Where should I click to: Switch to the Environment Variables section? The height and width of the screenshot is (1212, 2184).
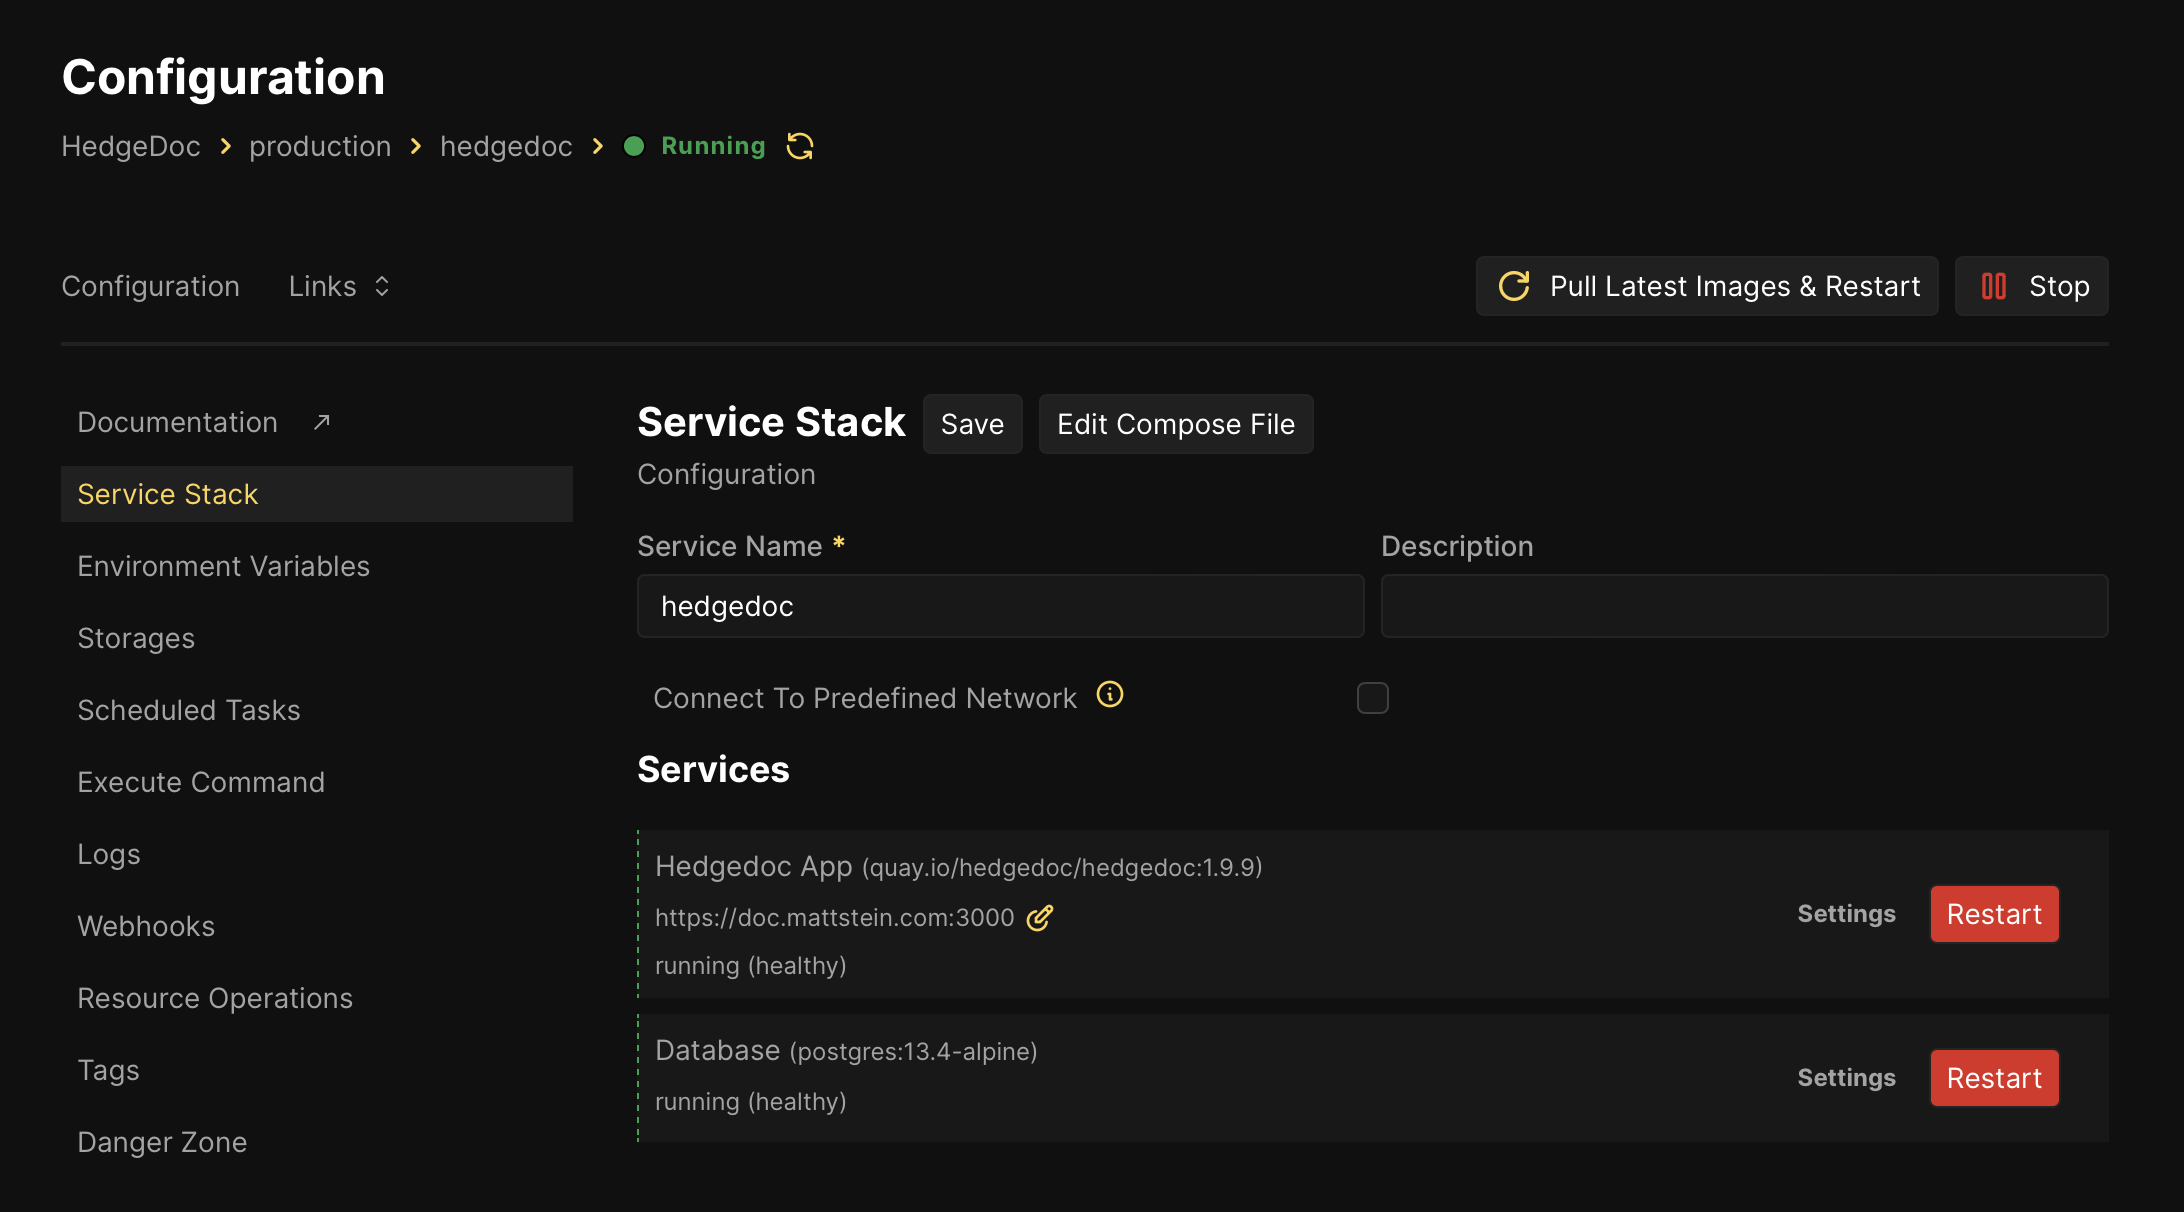[x=223, y=566]
